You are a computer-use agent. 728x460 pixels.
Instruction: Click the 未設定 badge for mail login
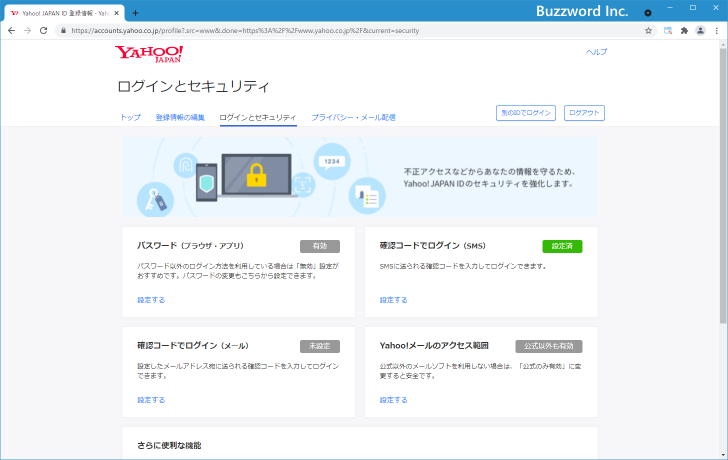[x=320, y=346]
